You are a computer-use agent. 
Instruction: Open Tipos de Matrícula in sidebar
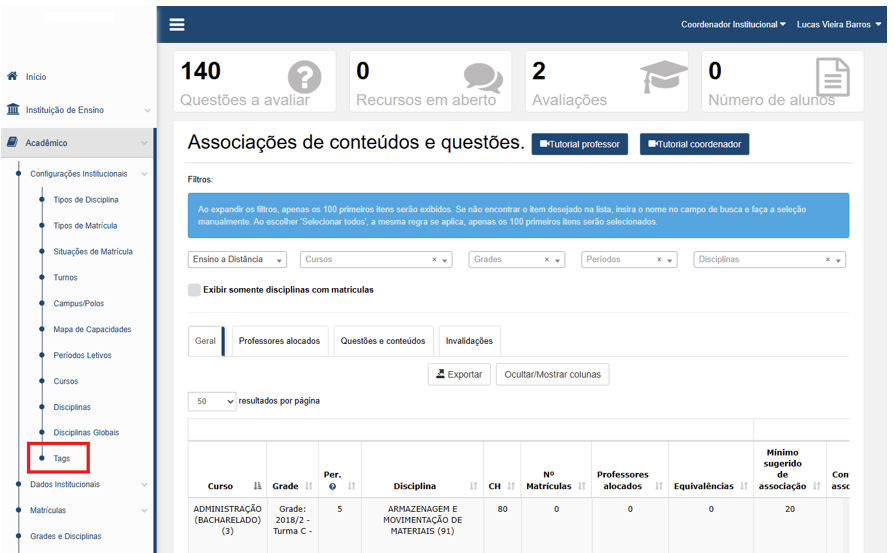[86, 225]
